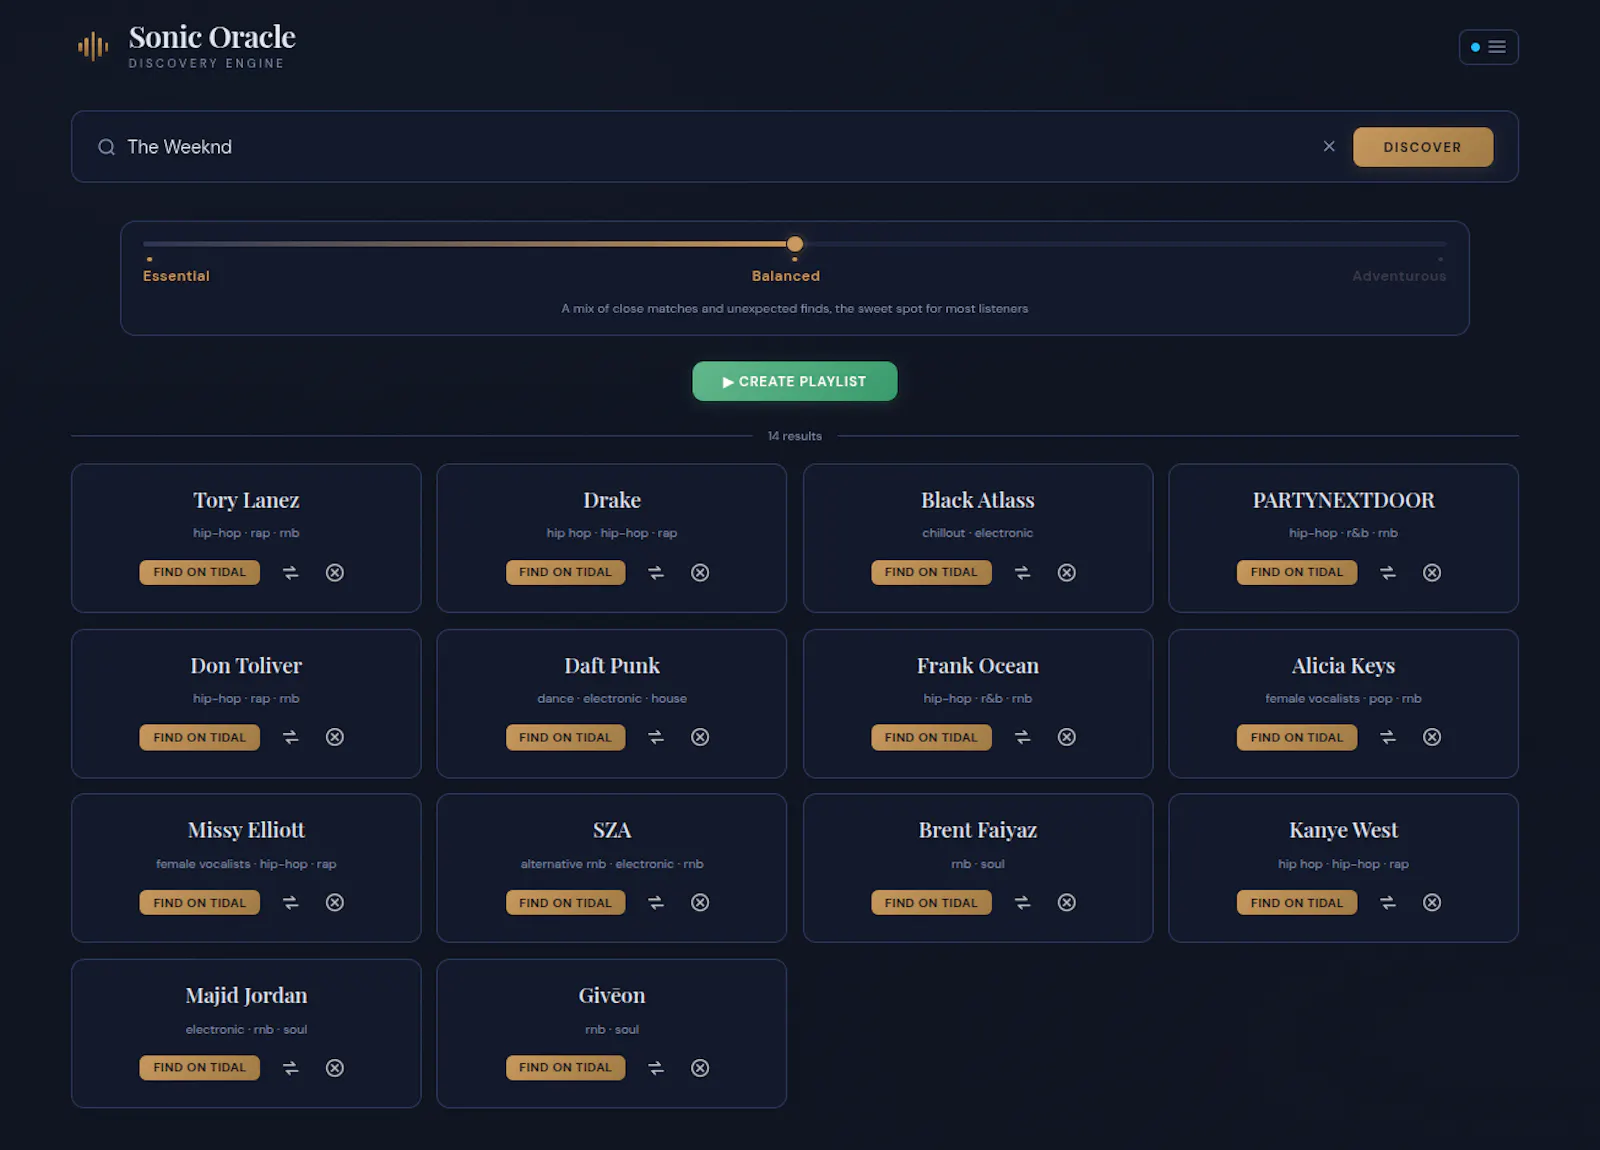Click the Frank Ocean artist name

[x=978, y=666]
